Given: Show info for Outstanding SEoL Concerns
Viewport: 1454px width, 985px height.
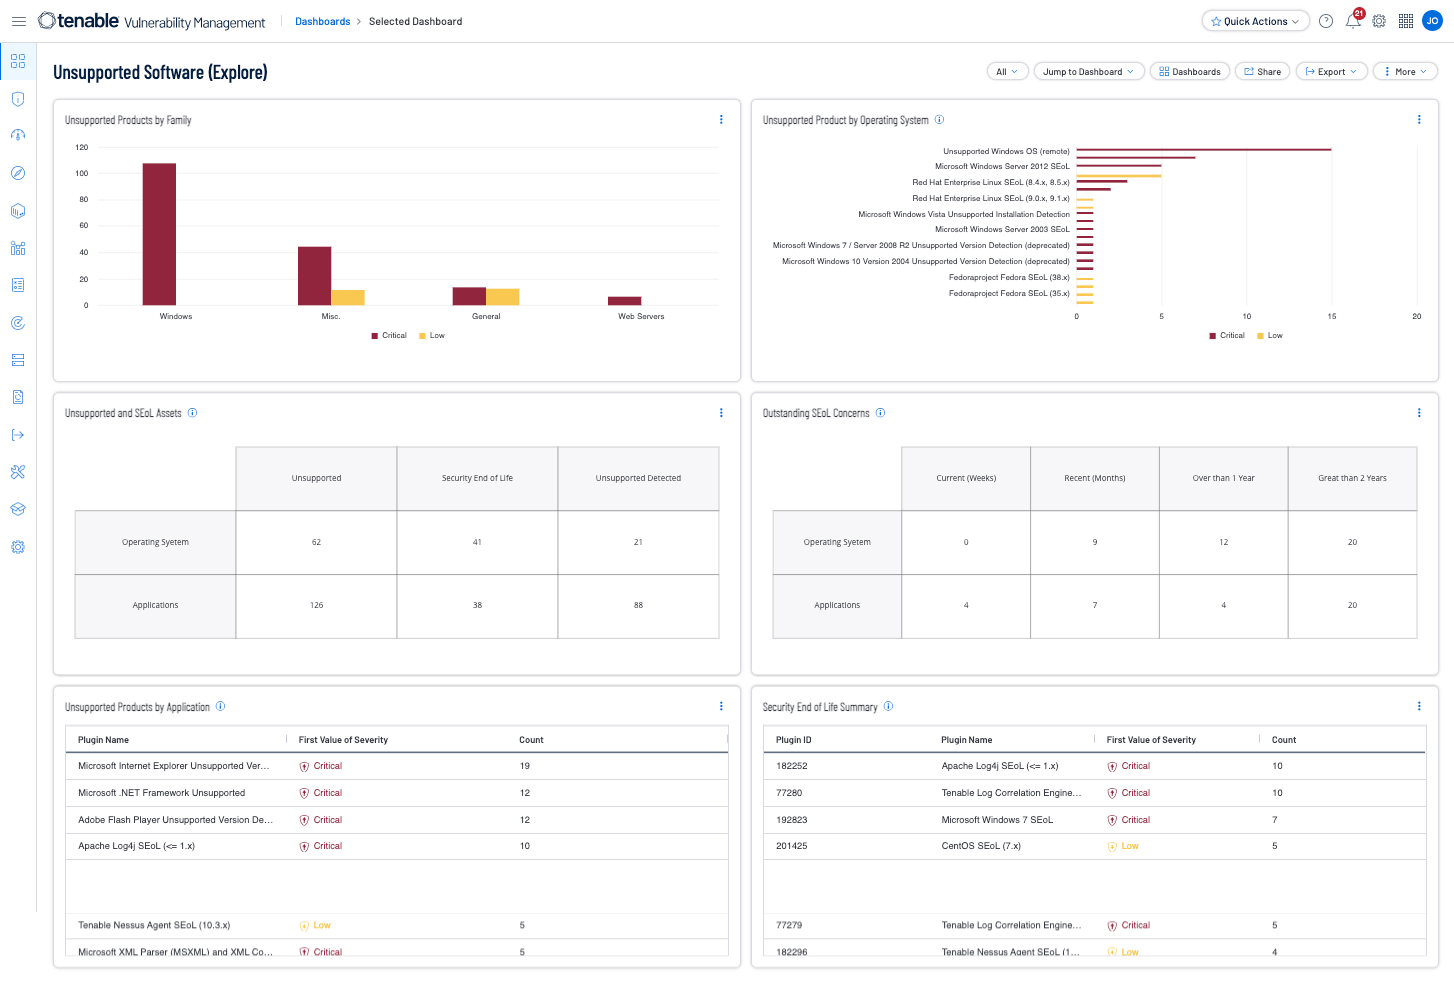Looking at the screenshot, I should tap(880, 413).
